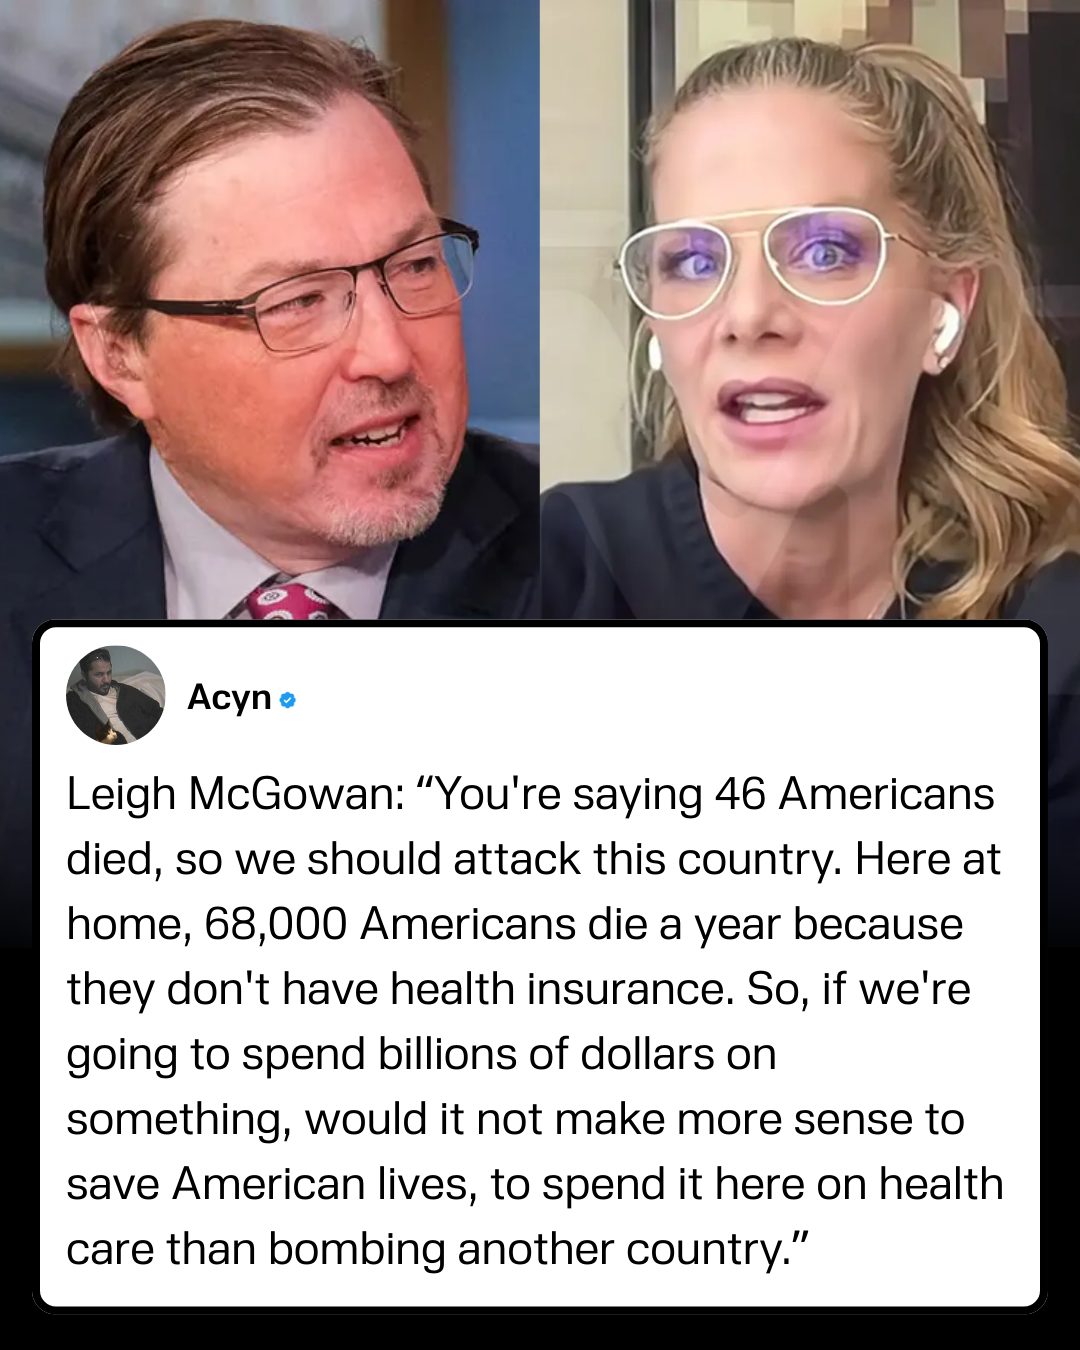Click the name "Leigh McGowan" in the quote
Viewport: 1080px width, 1350px height.
click(229, 795)
